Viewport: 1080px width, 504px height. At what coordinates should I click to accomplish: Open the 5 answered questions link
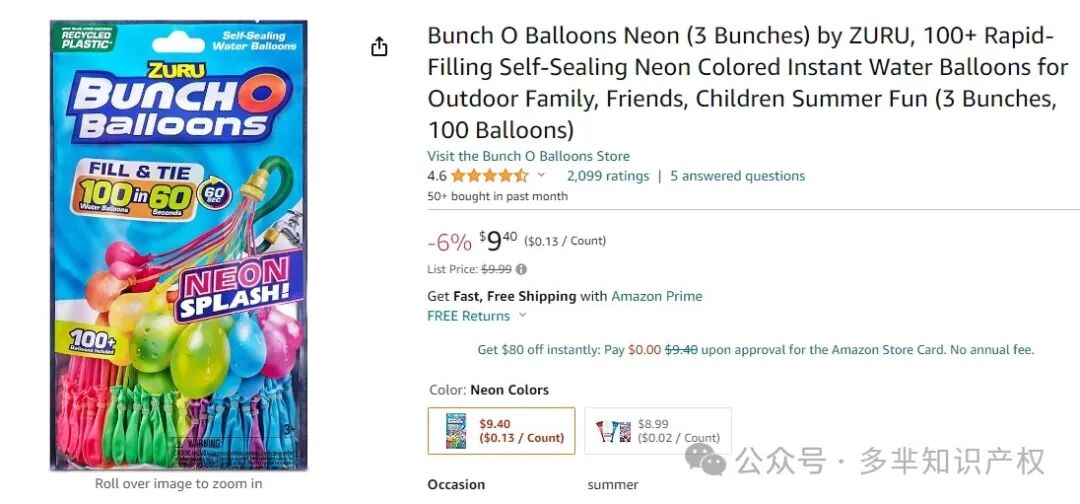737,176
